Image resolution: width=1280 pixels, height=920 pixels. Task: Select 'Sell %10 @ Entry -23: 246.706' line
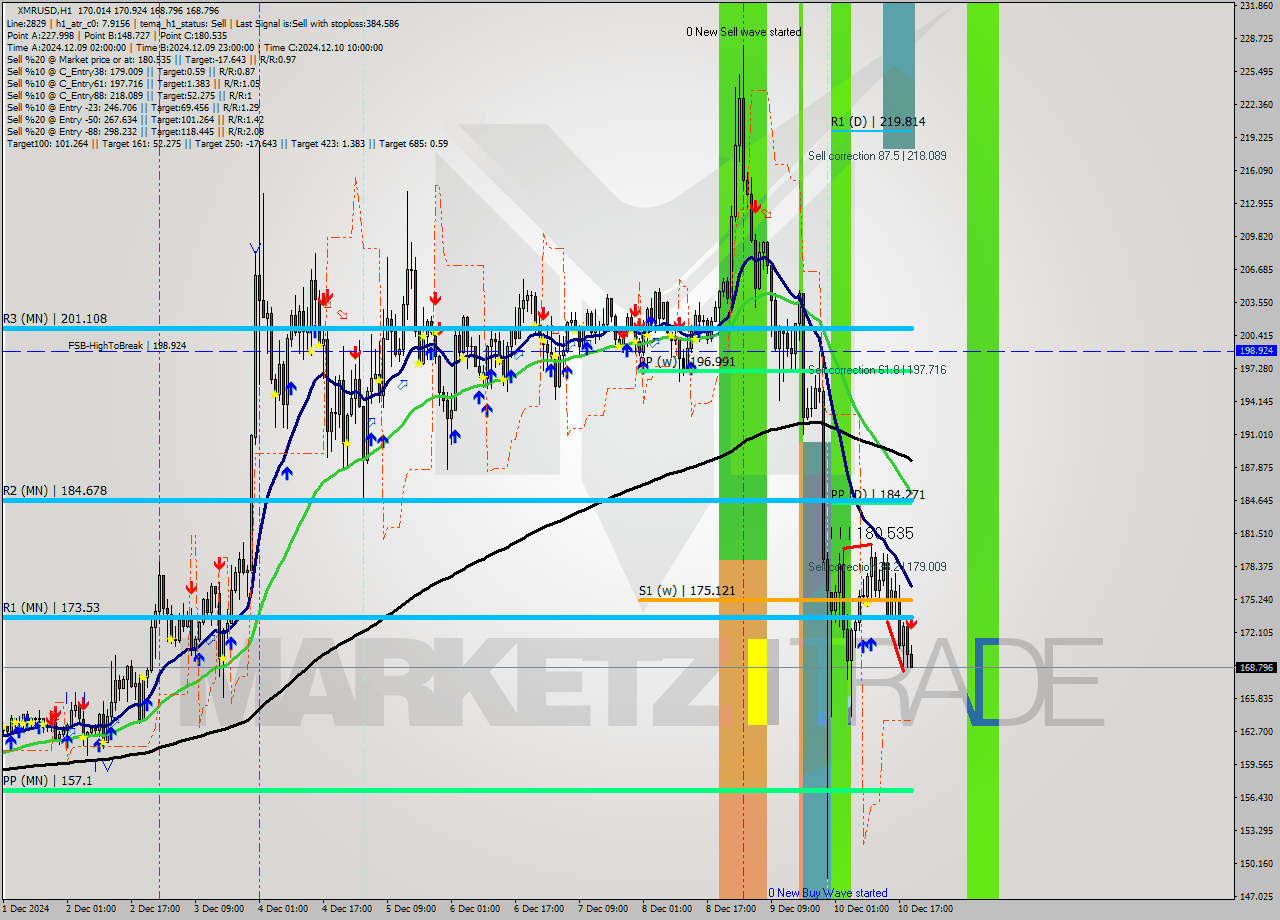[x=133, y=107]
